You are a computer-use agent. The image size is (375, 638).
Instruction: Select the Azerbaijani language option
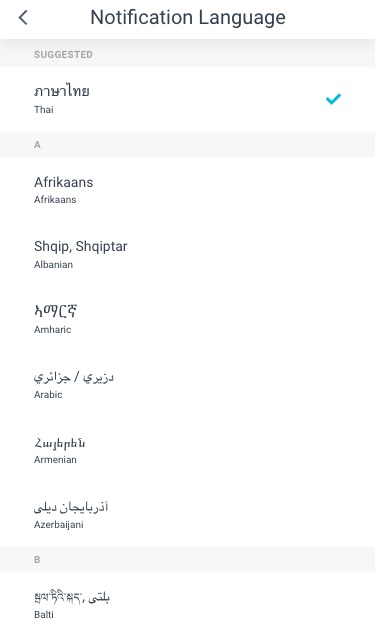188,515
